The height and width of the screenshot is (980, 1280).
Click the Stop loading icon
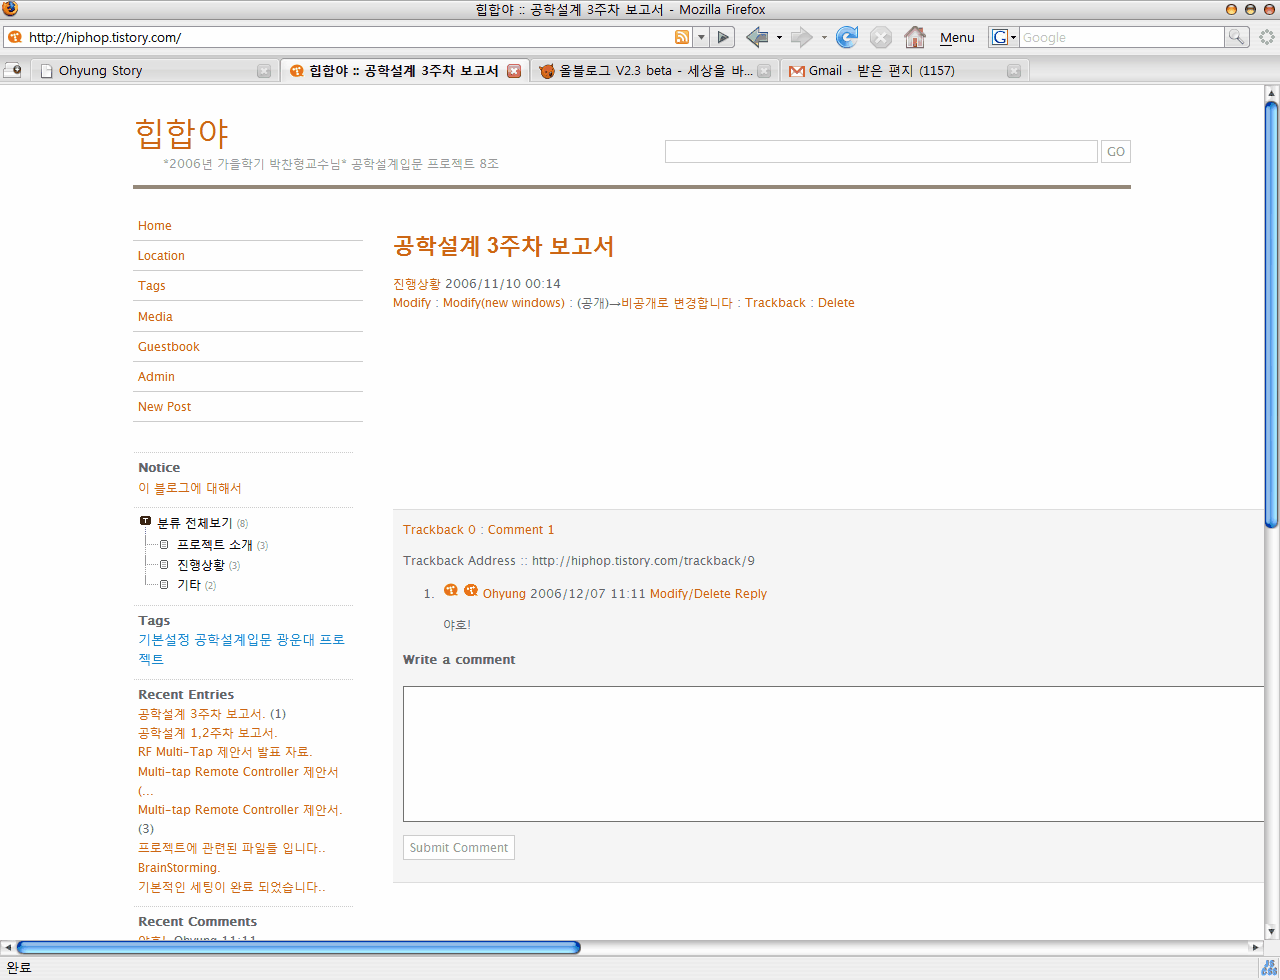(880, 37)
